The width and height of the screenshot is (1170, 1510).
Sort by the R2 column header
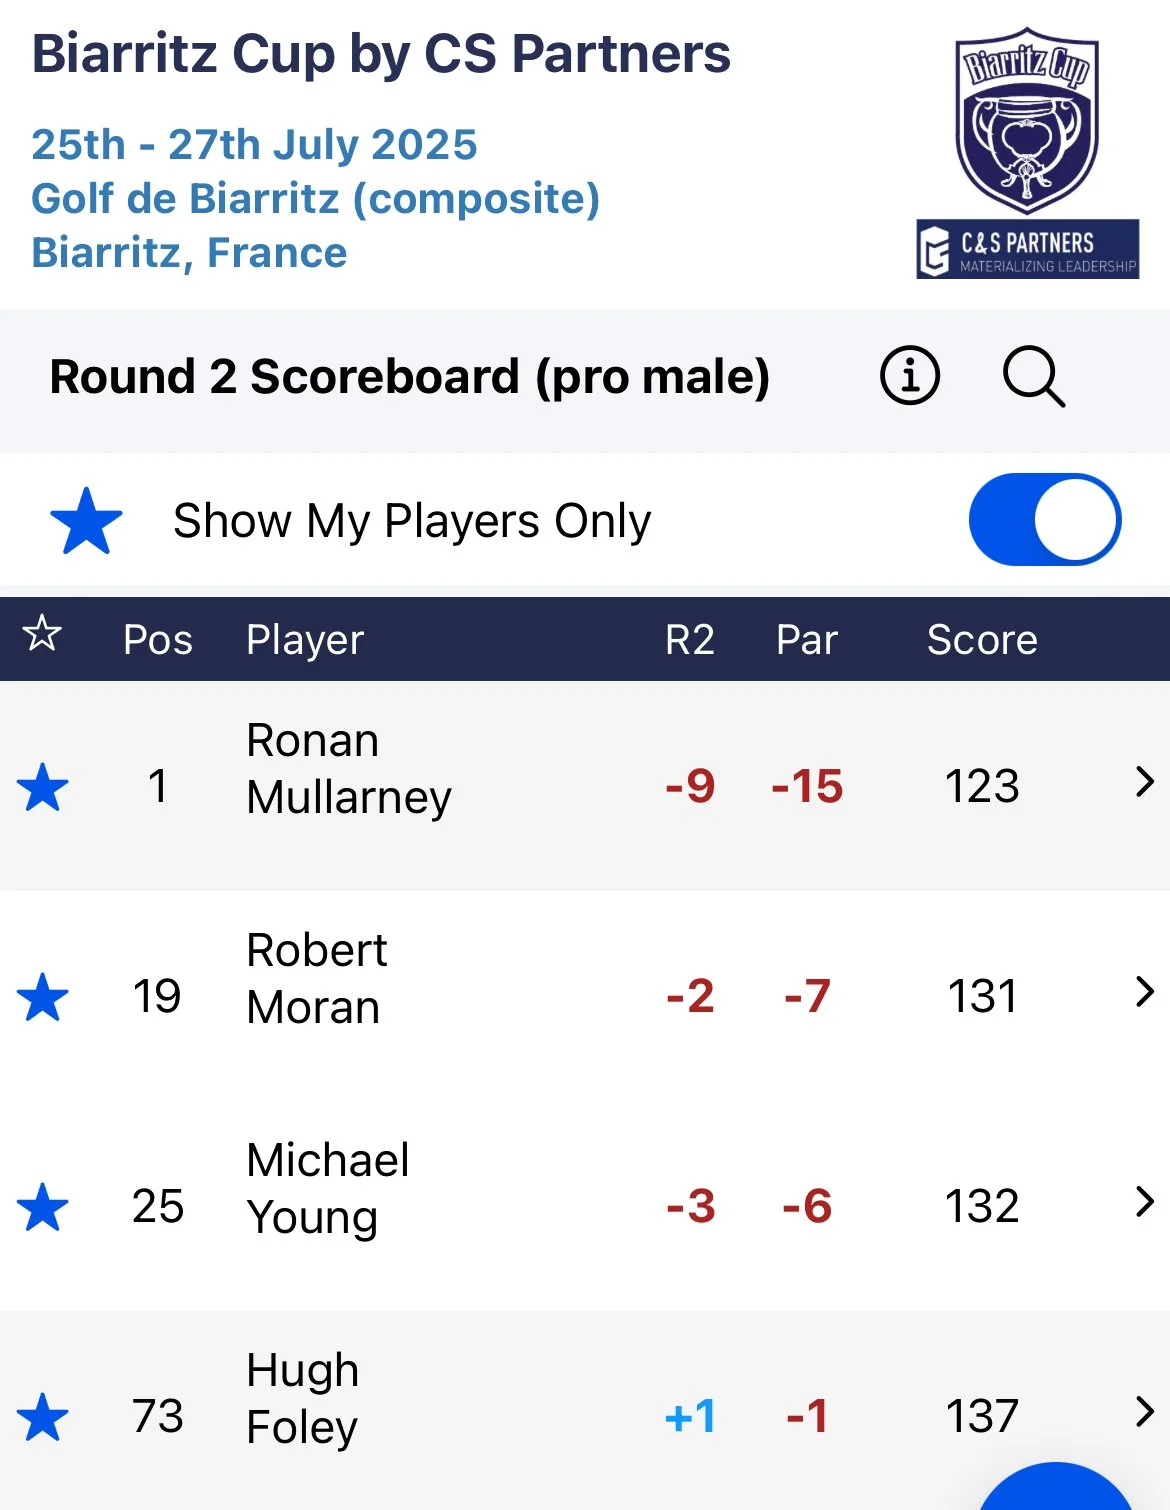[x=689, y=640]
